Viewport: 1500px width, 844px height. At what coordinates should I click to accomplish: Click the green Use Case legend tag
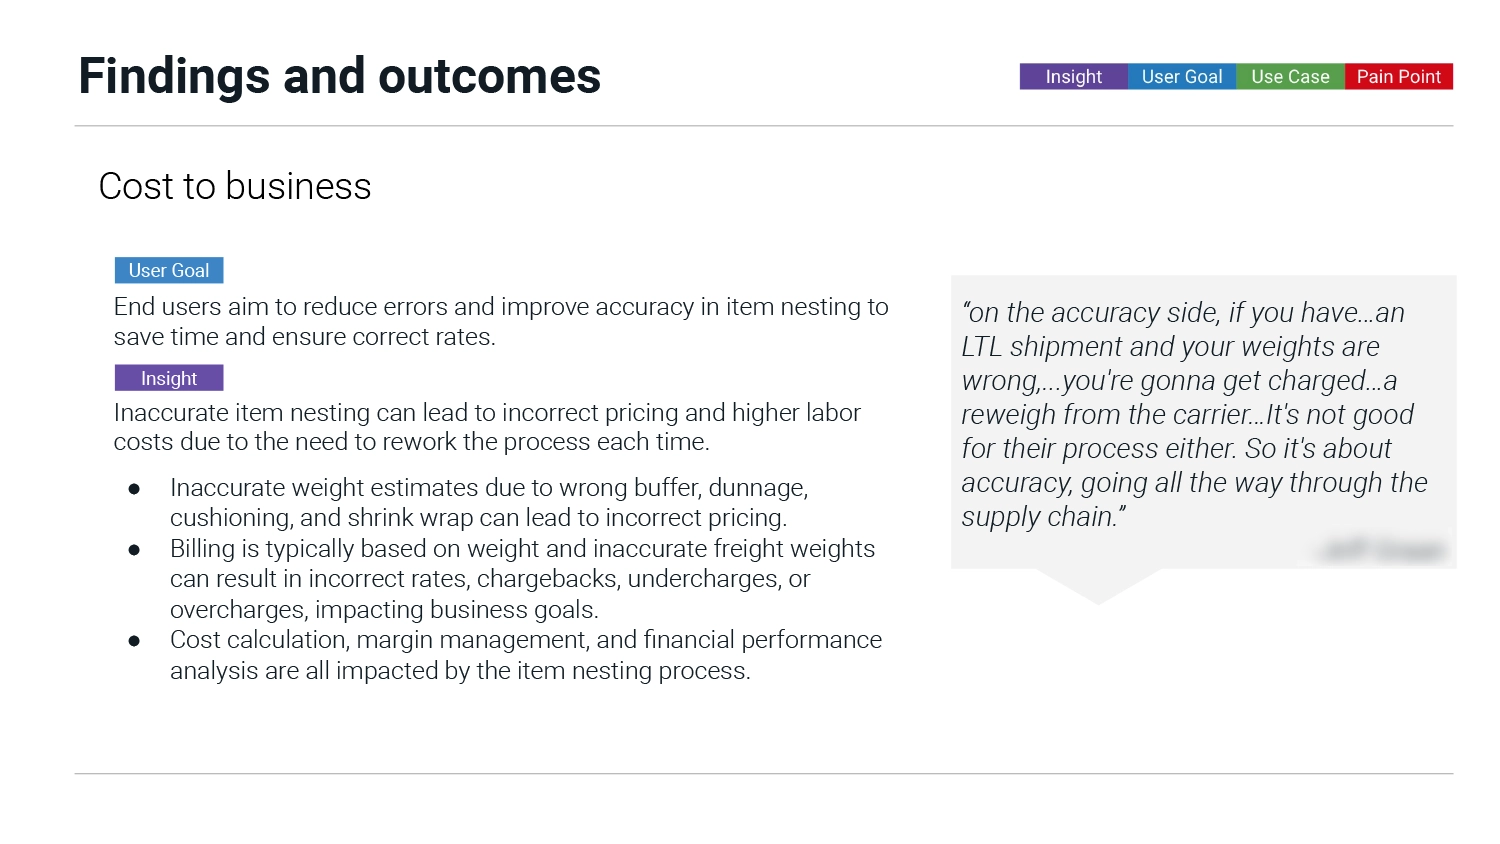coord(1290,77)
